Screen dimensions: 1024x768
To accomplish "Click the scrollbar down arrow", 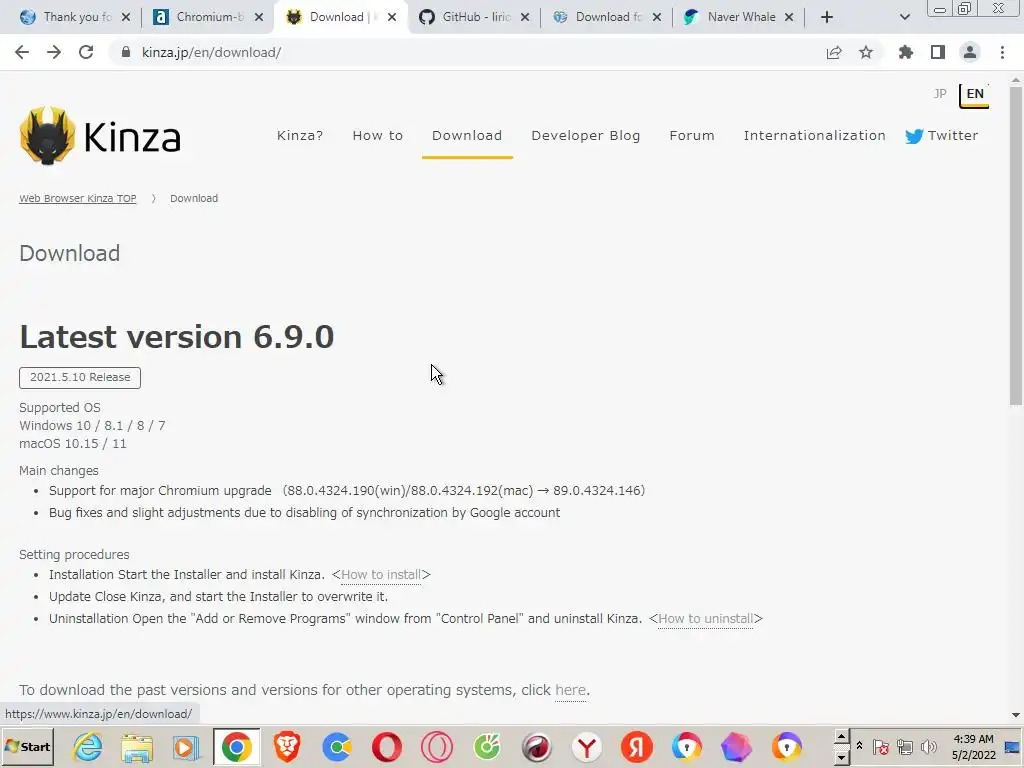I will [x=1016, y=715].
